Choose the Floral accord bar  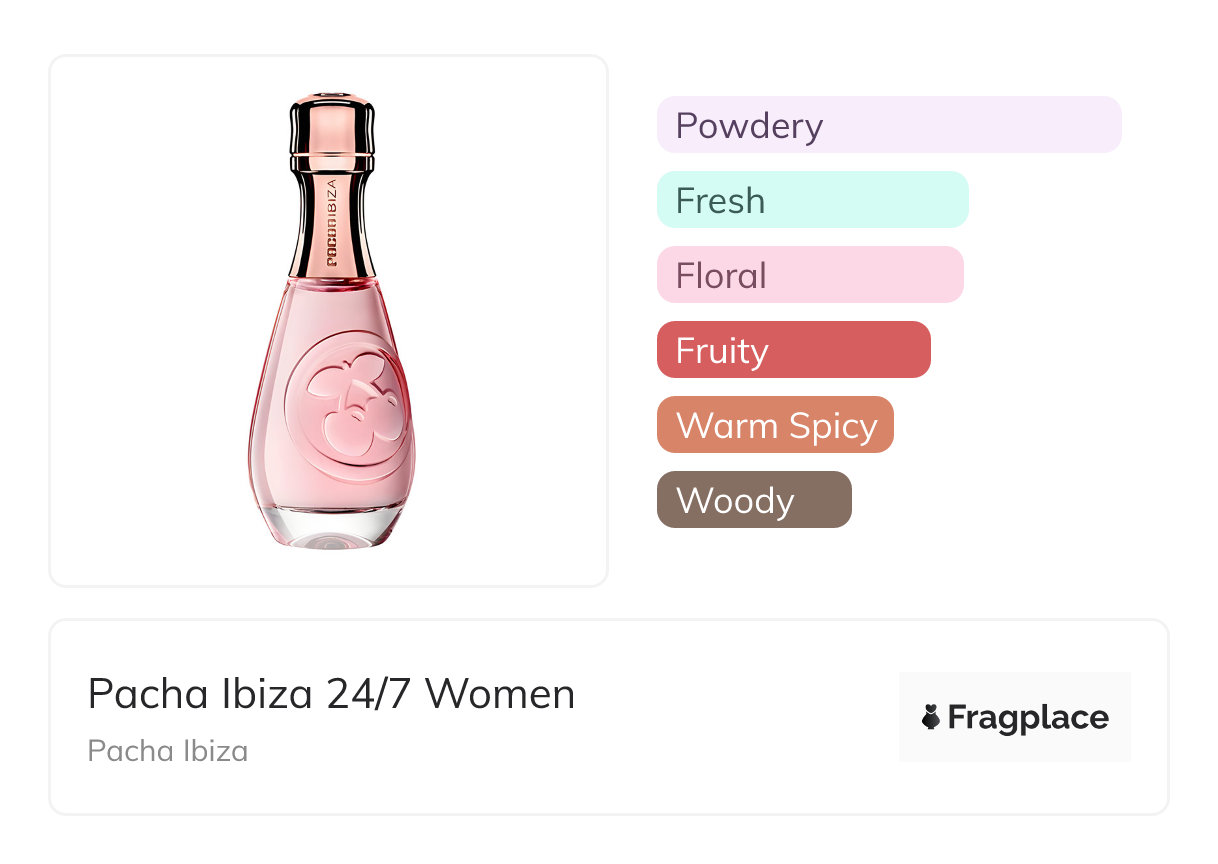809,275
